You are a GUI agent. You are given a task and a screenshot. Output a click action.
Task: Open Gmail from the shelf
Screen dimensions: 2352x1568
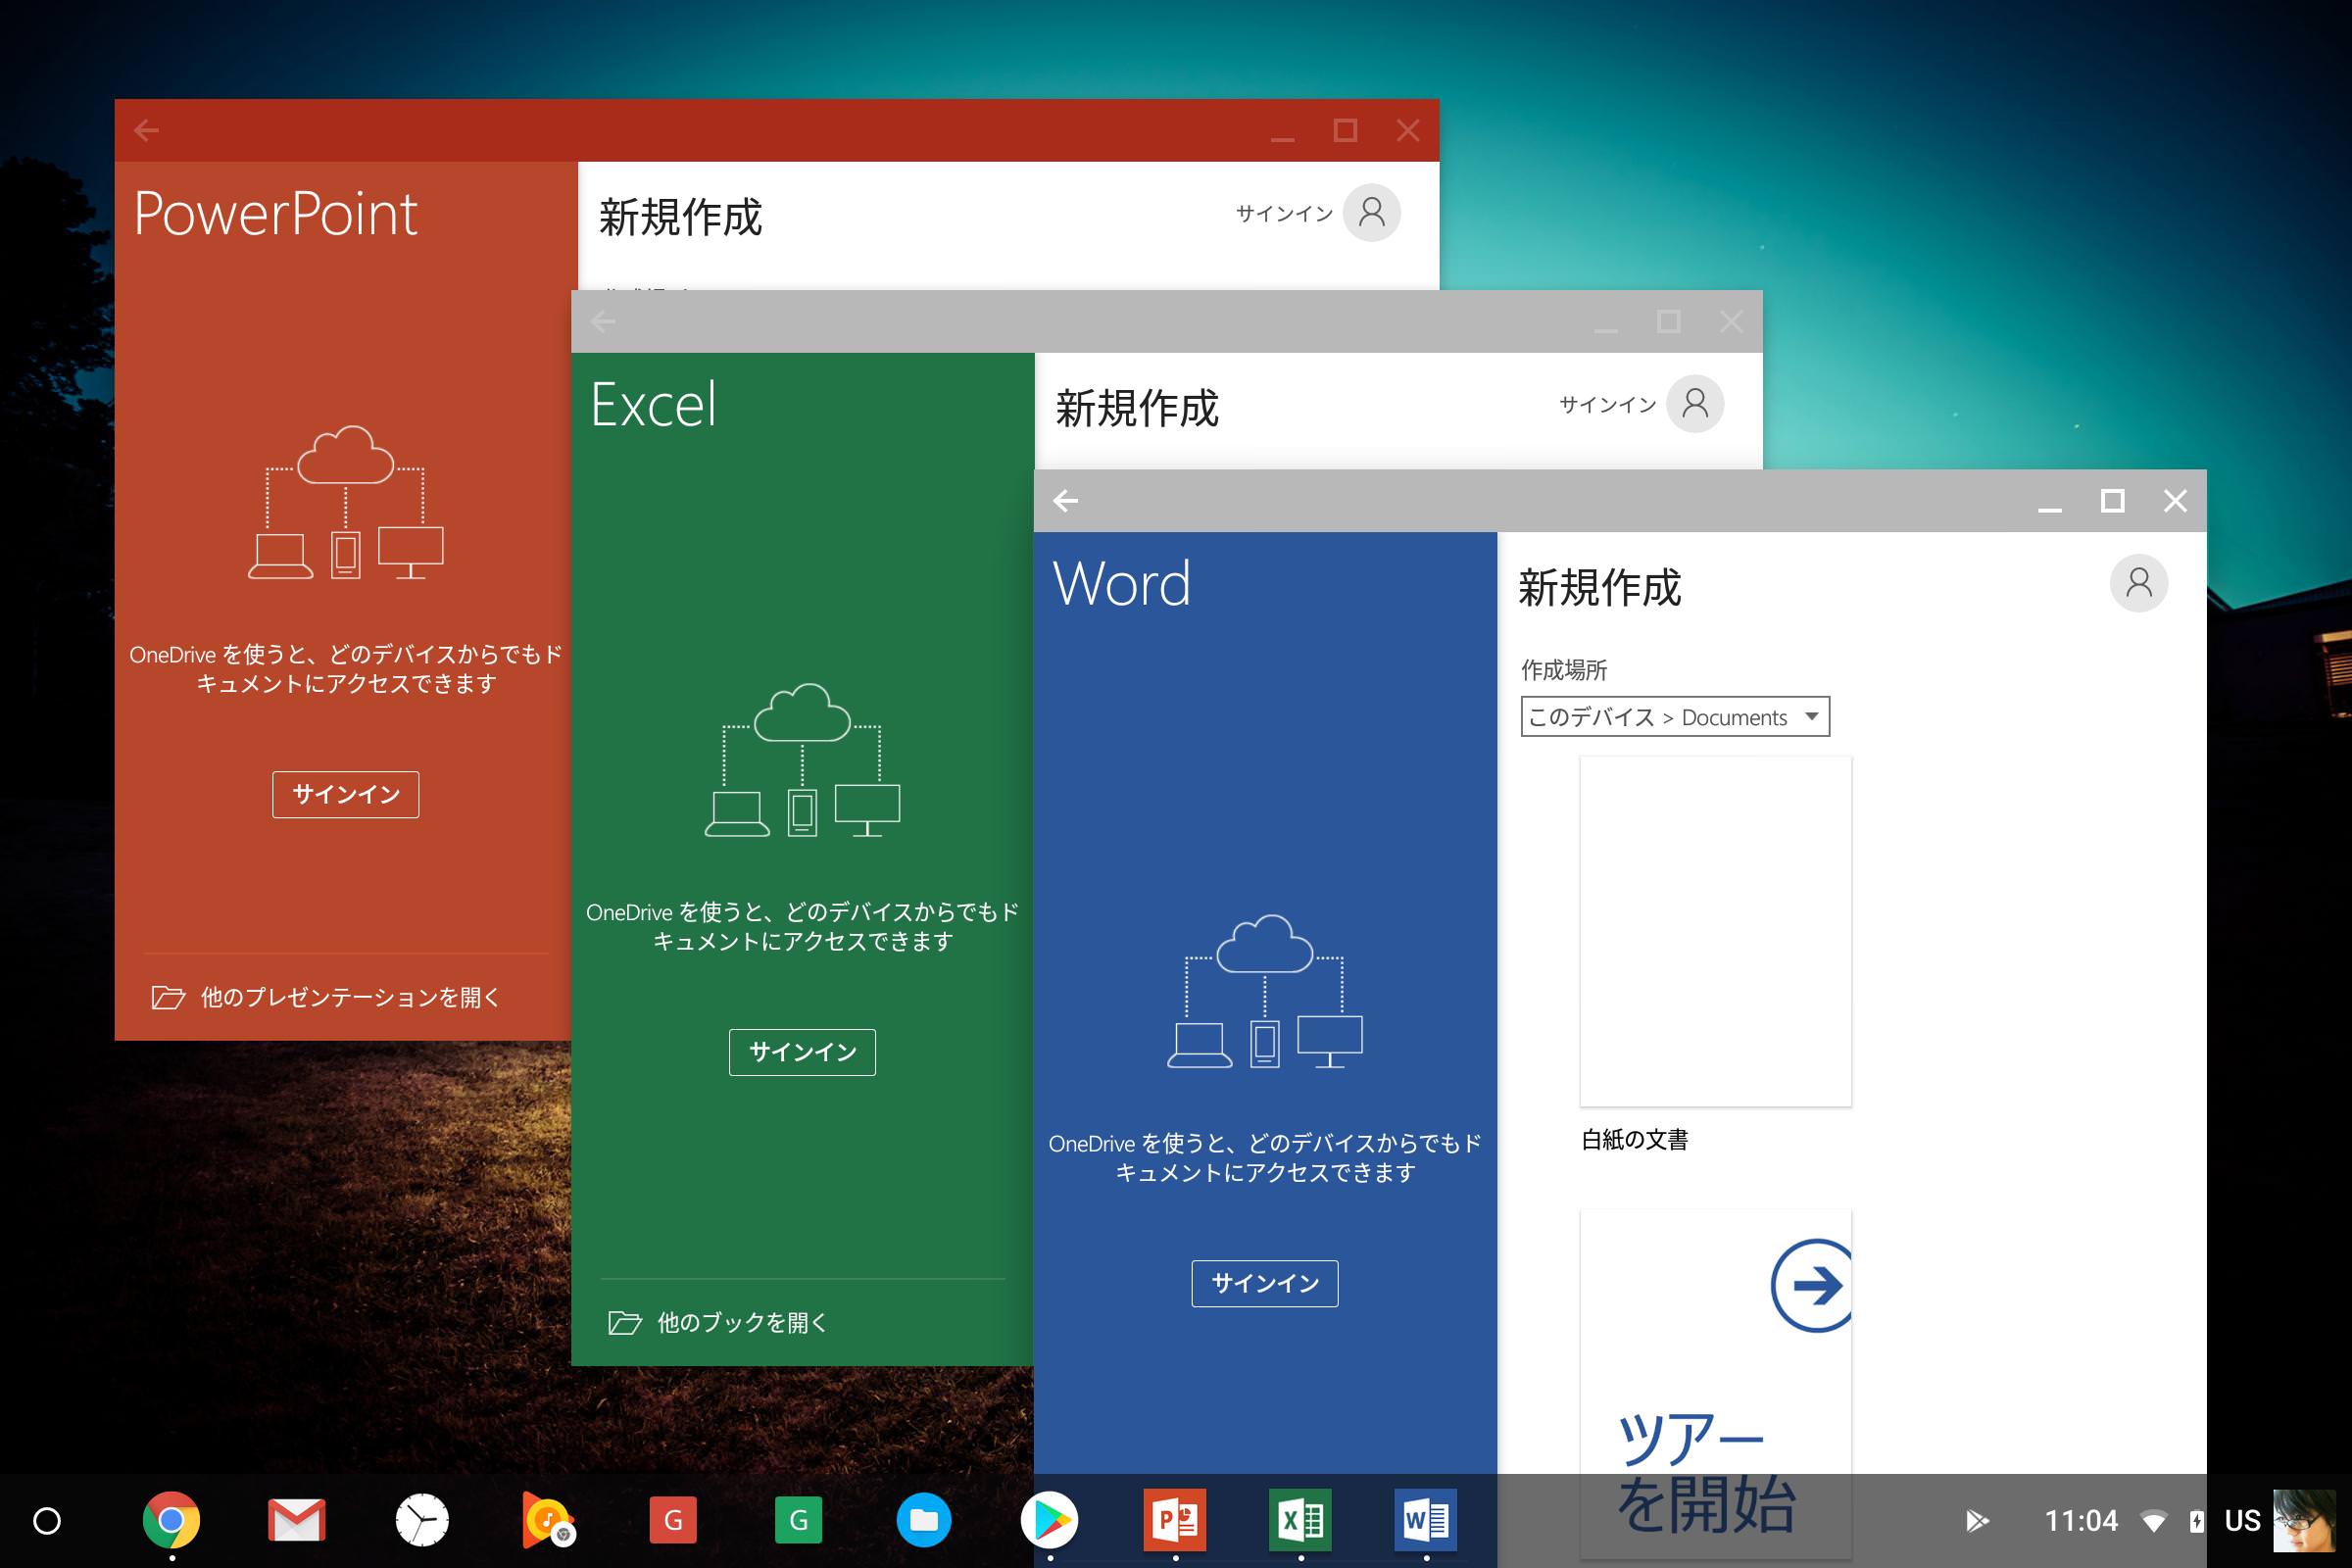pos(297,1520)
